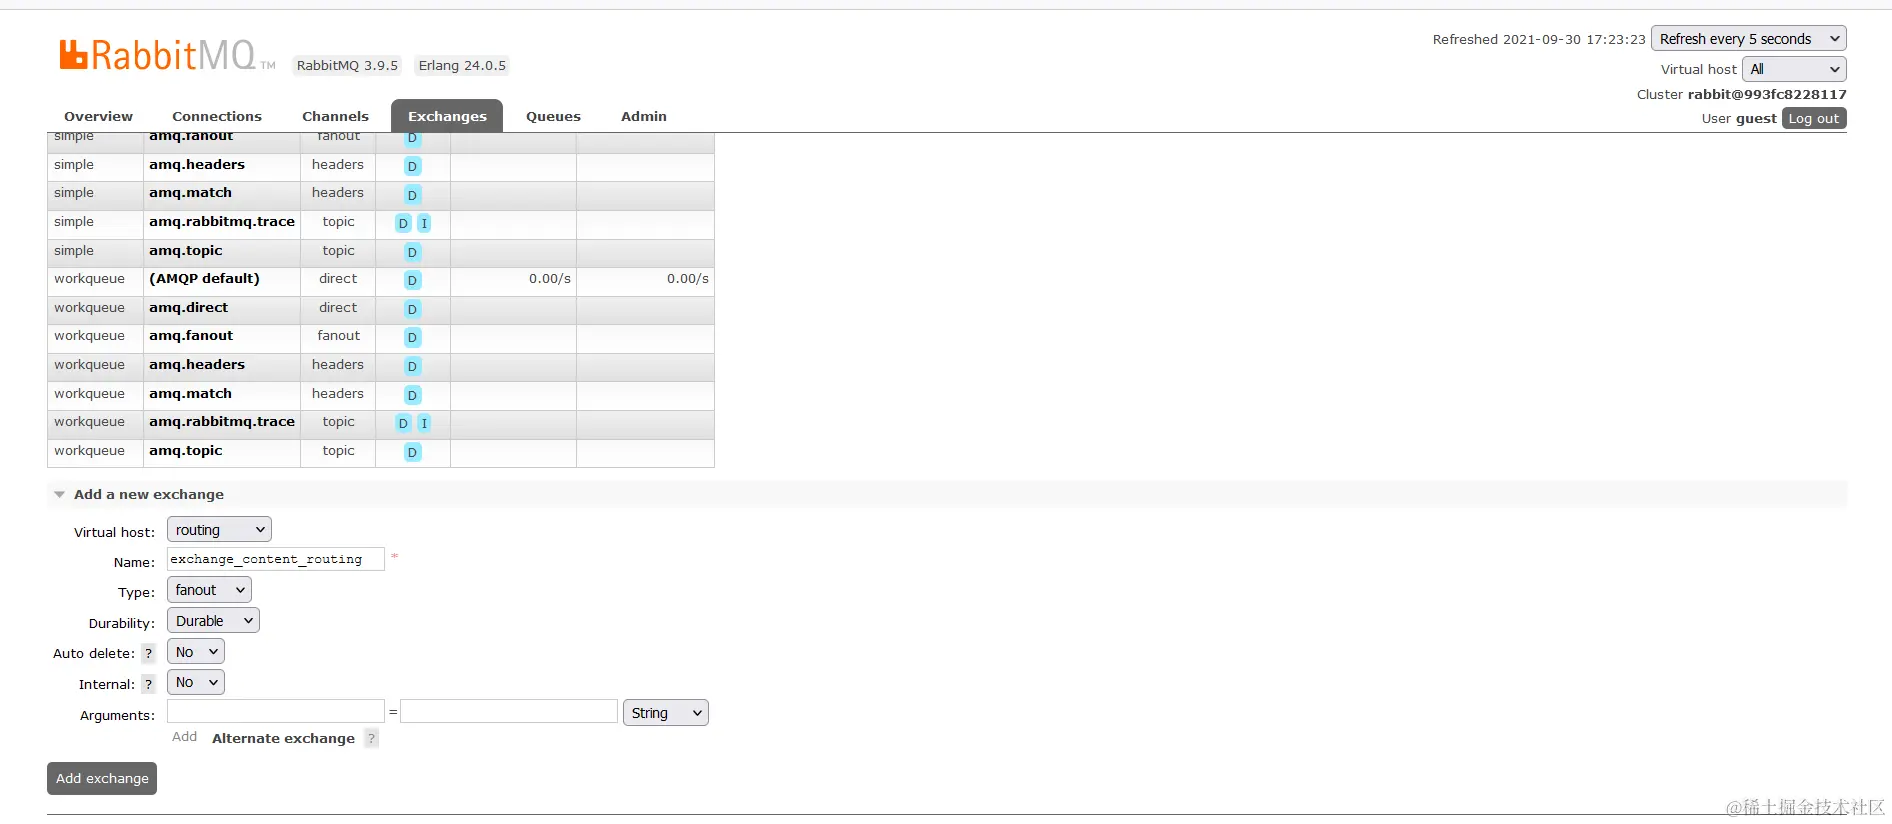This screenshot has width=1892, height=824.
Task: Click the I badge in workqueue amq.rabbitmq.trace row
Action: pyautogui.click(x=424, y=424)
